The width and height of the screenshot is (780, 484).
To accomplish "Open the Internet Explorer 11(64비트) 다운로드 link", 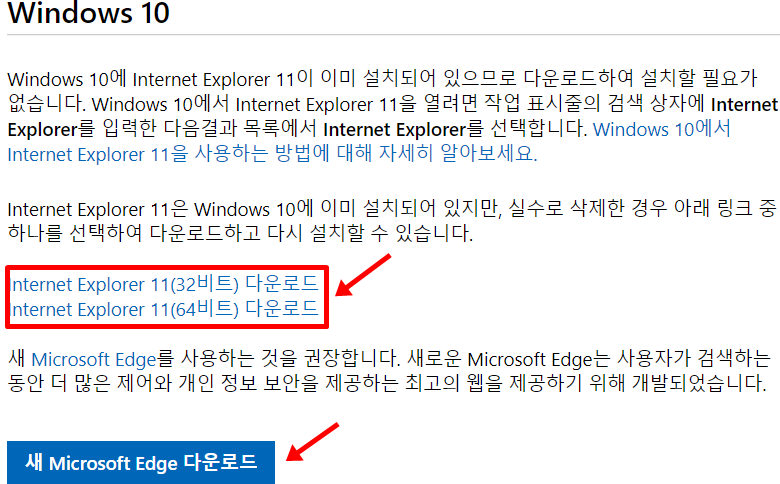I will (x=164, y=309).
